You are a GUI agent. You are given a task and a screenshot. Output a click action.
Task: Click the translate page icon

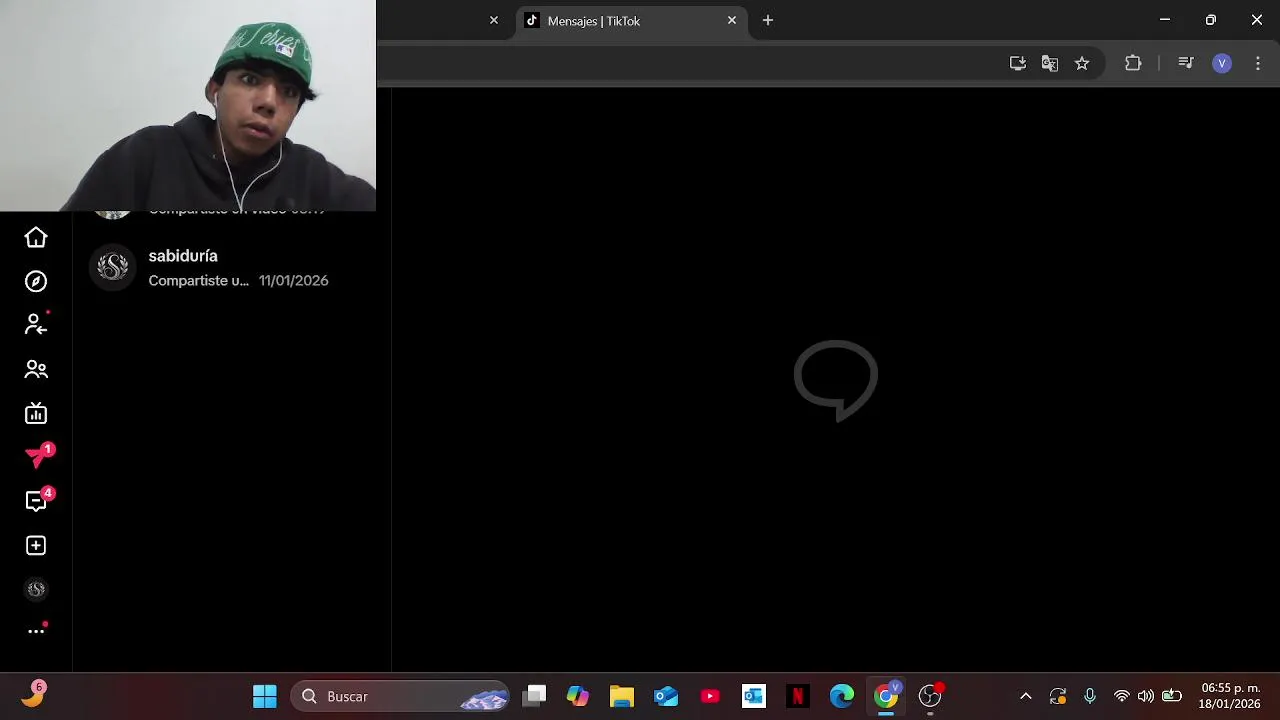1050,63
